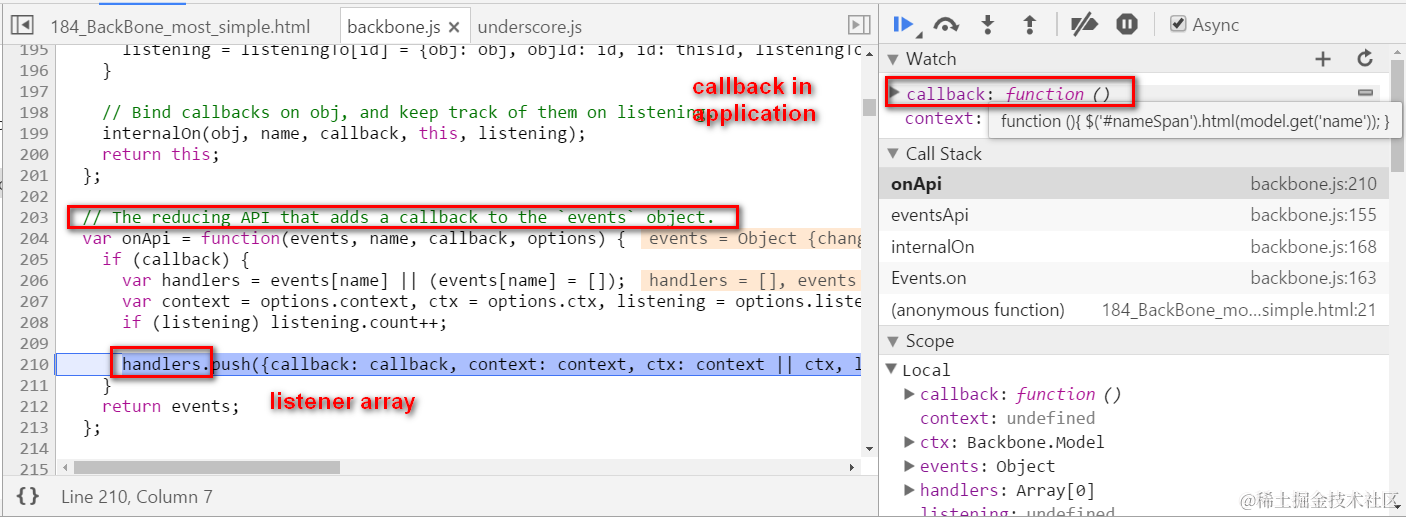
Task: Set breakpoint on line 204
Action: pyautogui.click(x=34, y=238)
